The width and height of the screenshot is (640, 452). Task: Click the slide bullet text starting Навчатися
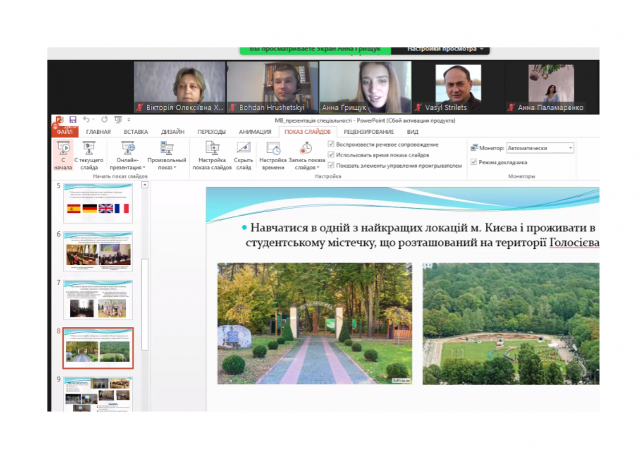(x=420, y=235)
